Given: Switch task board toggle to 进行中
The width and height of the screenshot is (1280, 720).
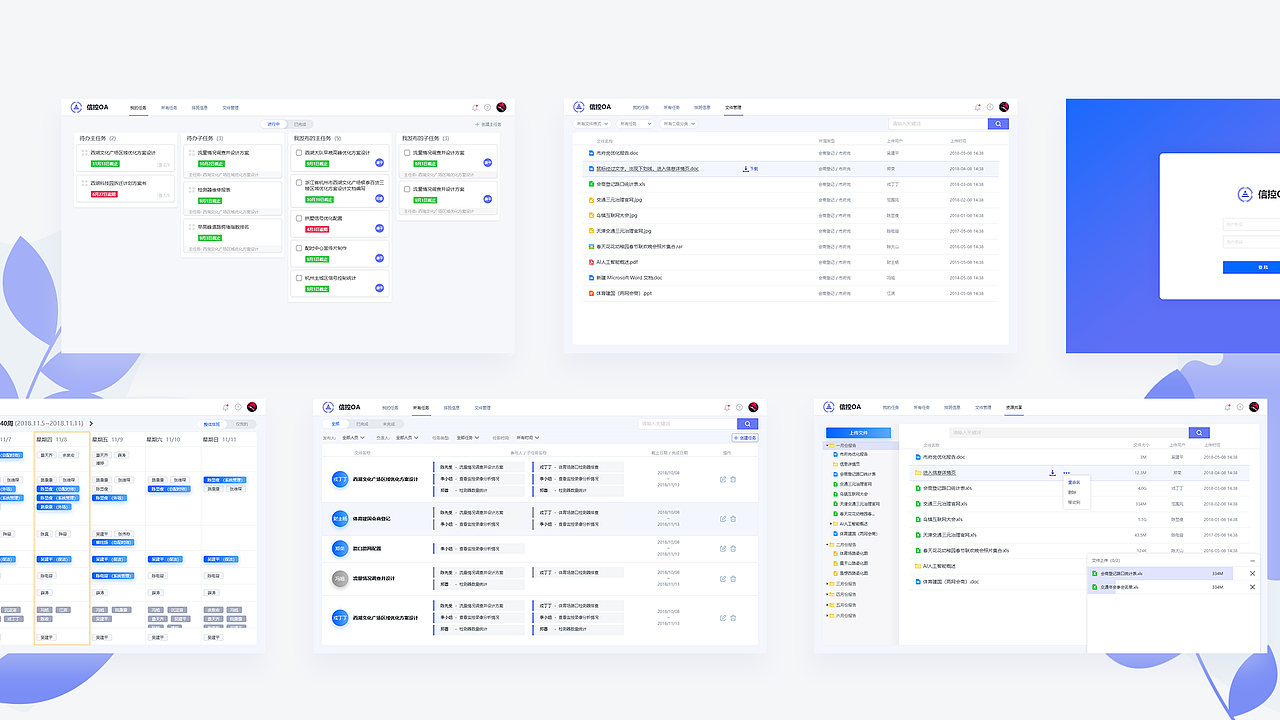Looking at the screenshot, I should click(x=273, y=124).
